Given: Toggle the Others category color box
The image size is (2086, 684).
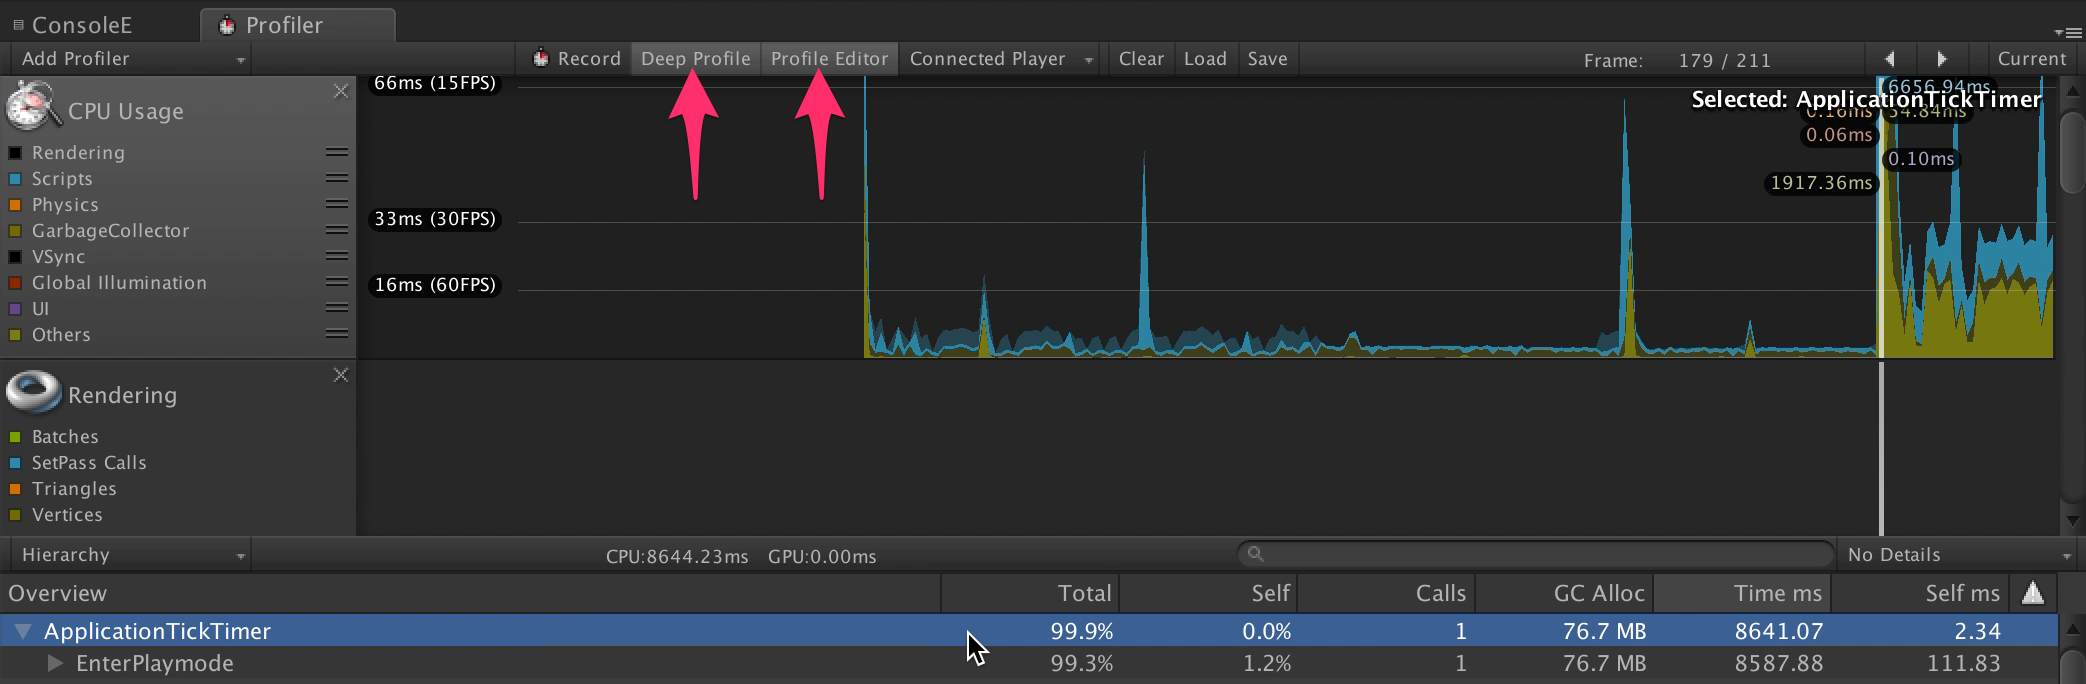Looking at the screenshot, I should [x=15, y=335].
